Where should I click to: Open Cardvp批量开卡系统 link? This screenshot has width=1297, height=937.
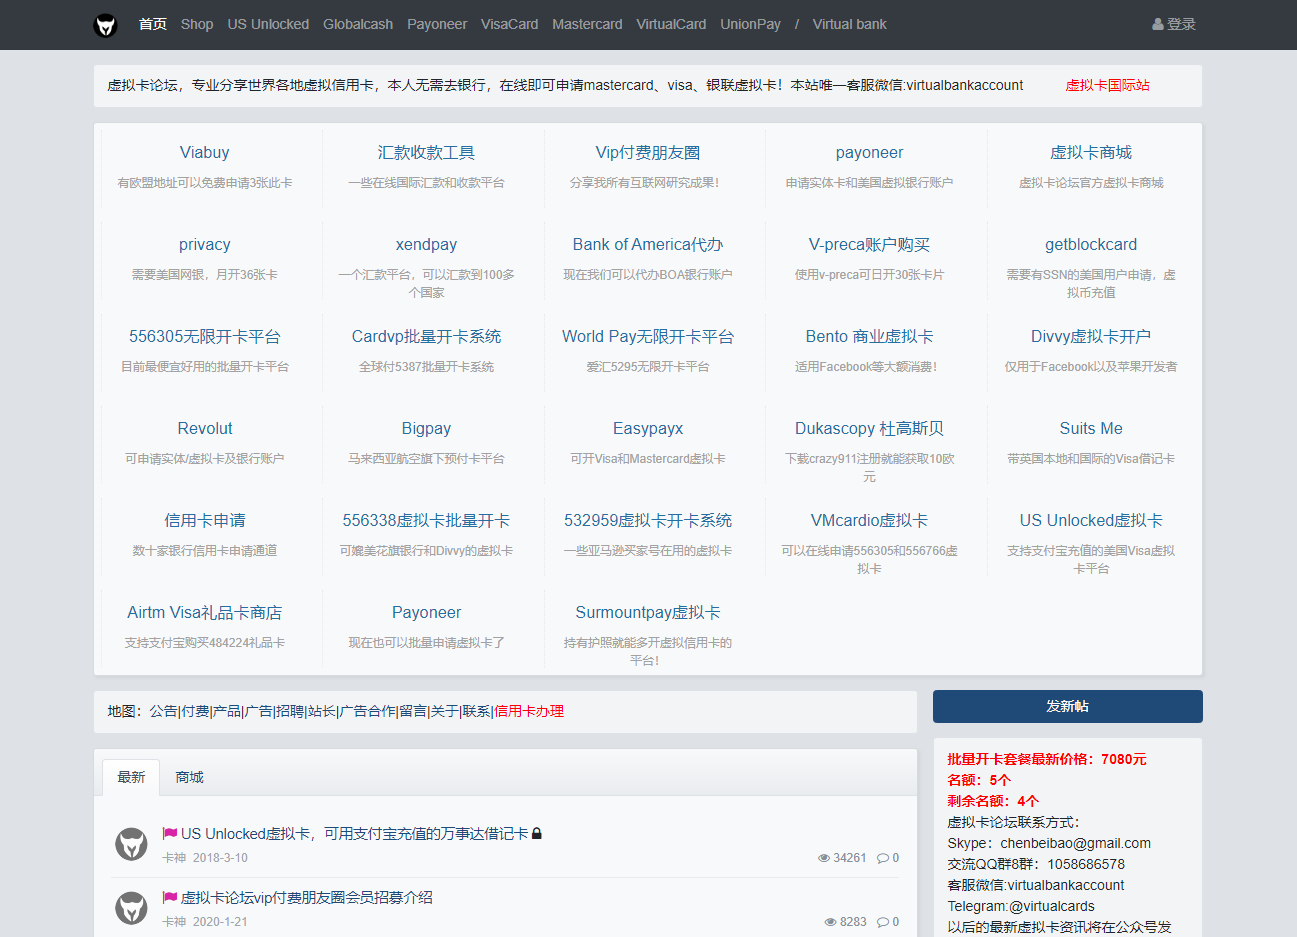(426, 336)
